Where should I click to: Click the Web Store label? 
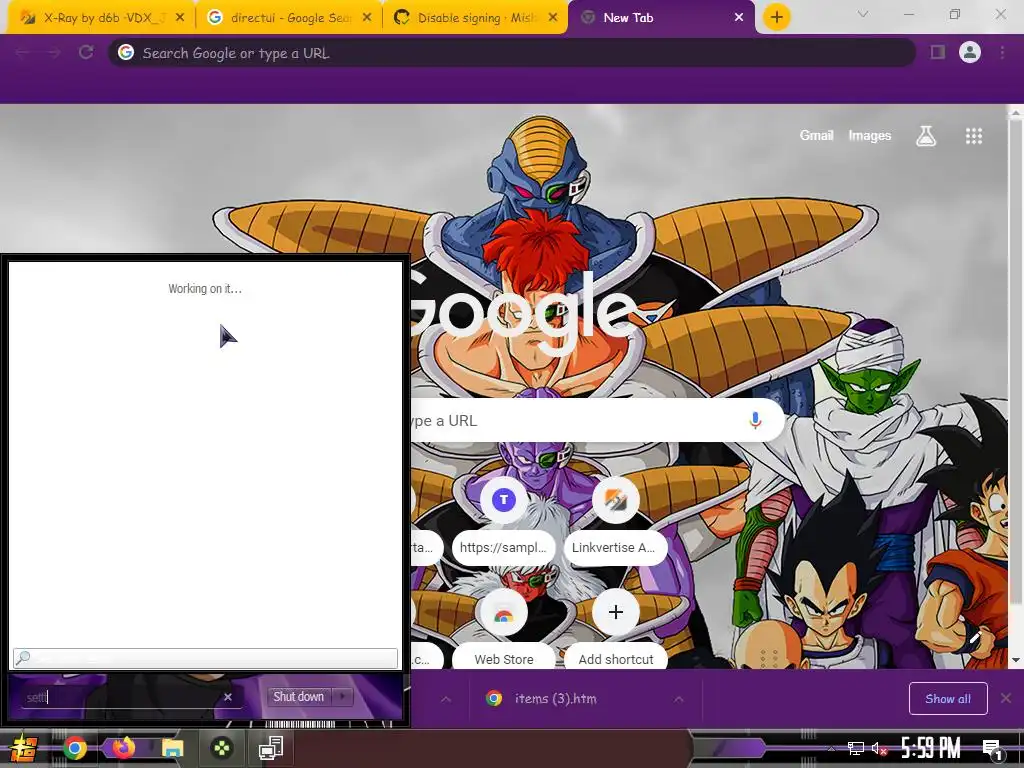pyautogui.click(x=504, y=659)
